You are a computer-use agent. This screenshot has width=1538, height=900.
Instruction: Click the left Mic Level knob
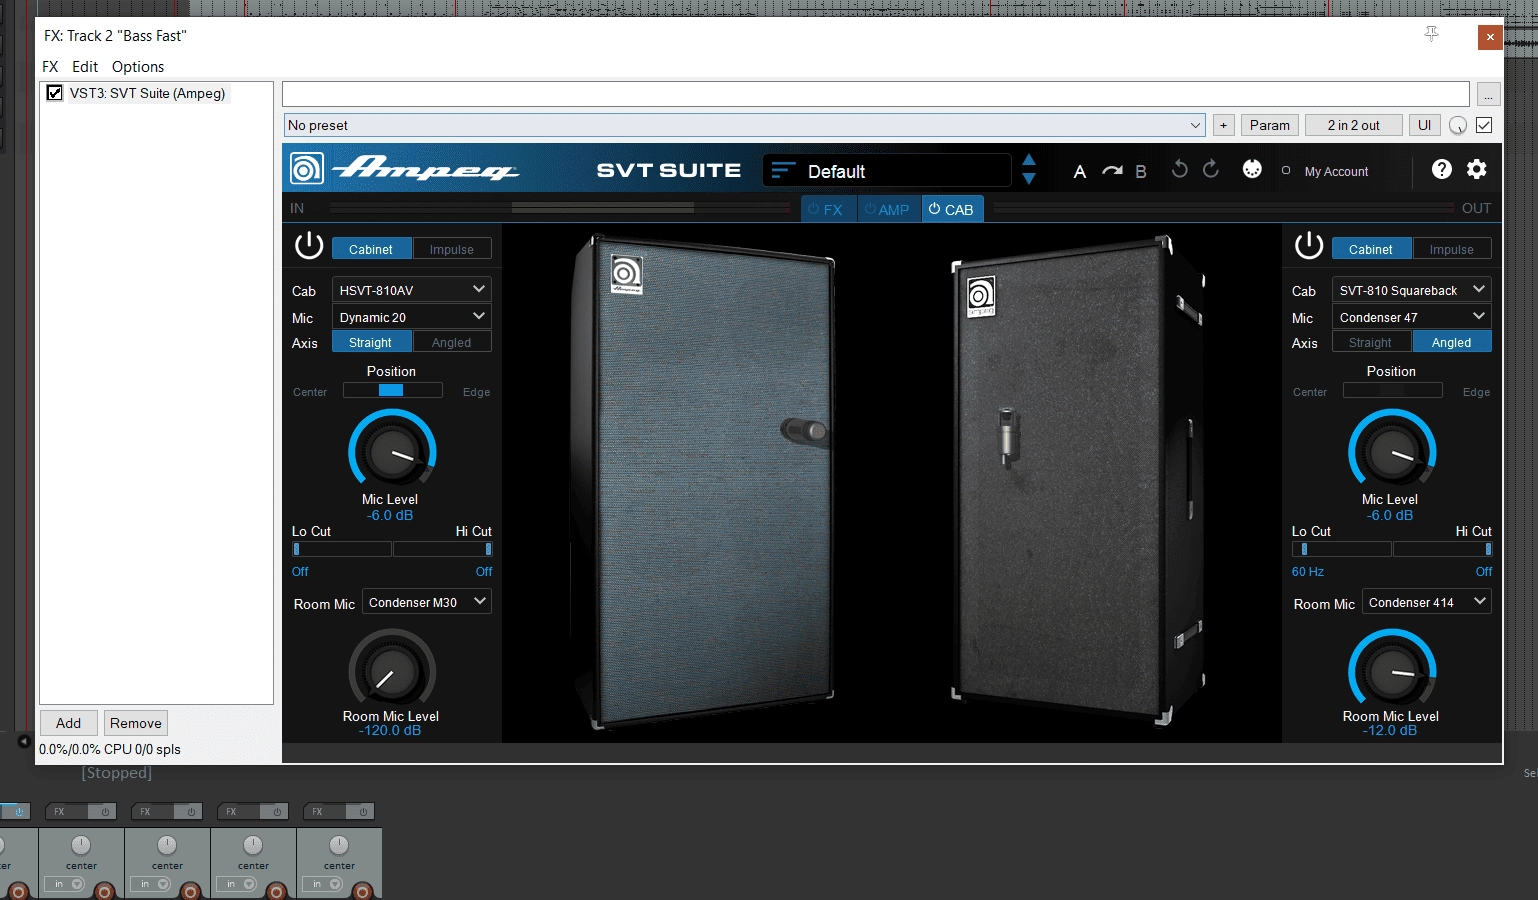click(392, 453)
